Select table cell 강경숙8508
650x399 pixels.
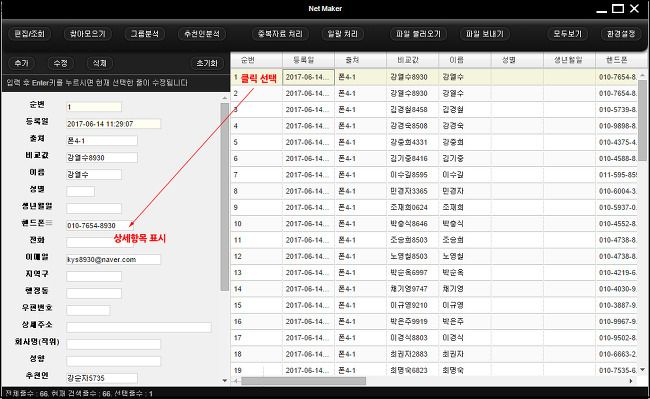click(x=412, y=126)
